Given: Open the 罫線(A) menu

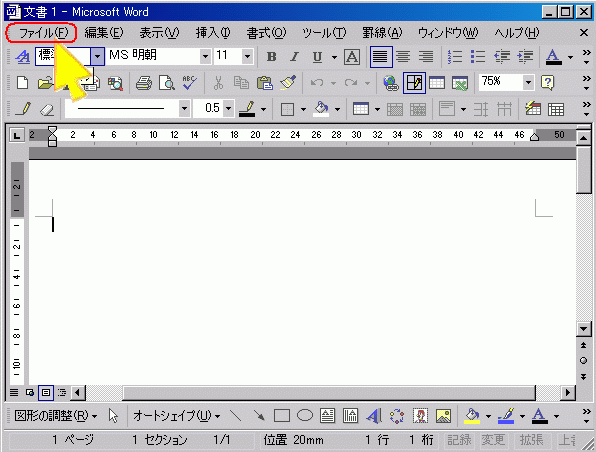Looking at the screenshot, I should coord(382,33).
